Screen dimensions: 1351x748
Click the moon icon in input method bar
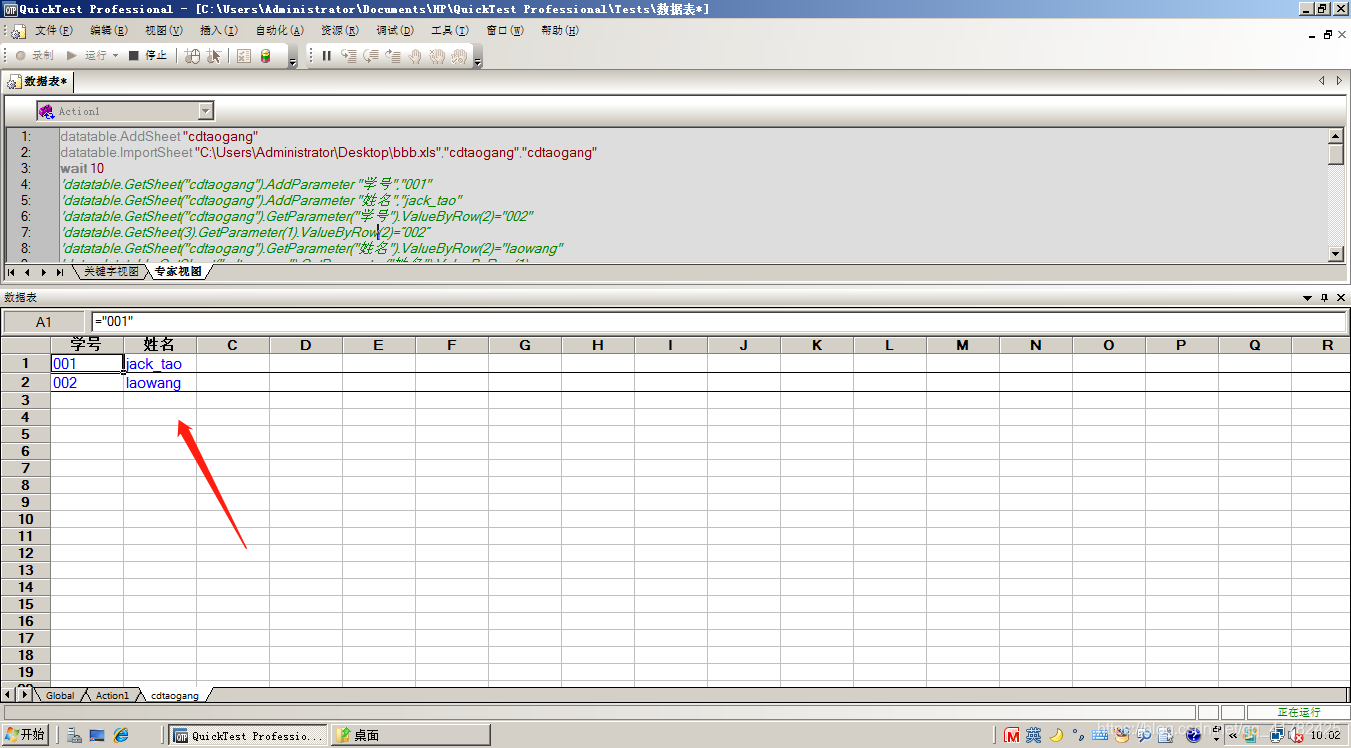click(x=1056, y=735)
